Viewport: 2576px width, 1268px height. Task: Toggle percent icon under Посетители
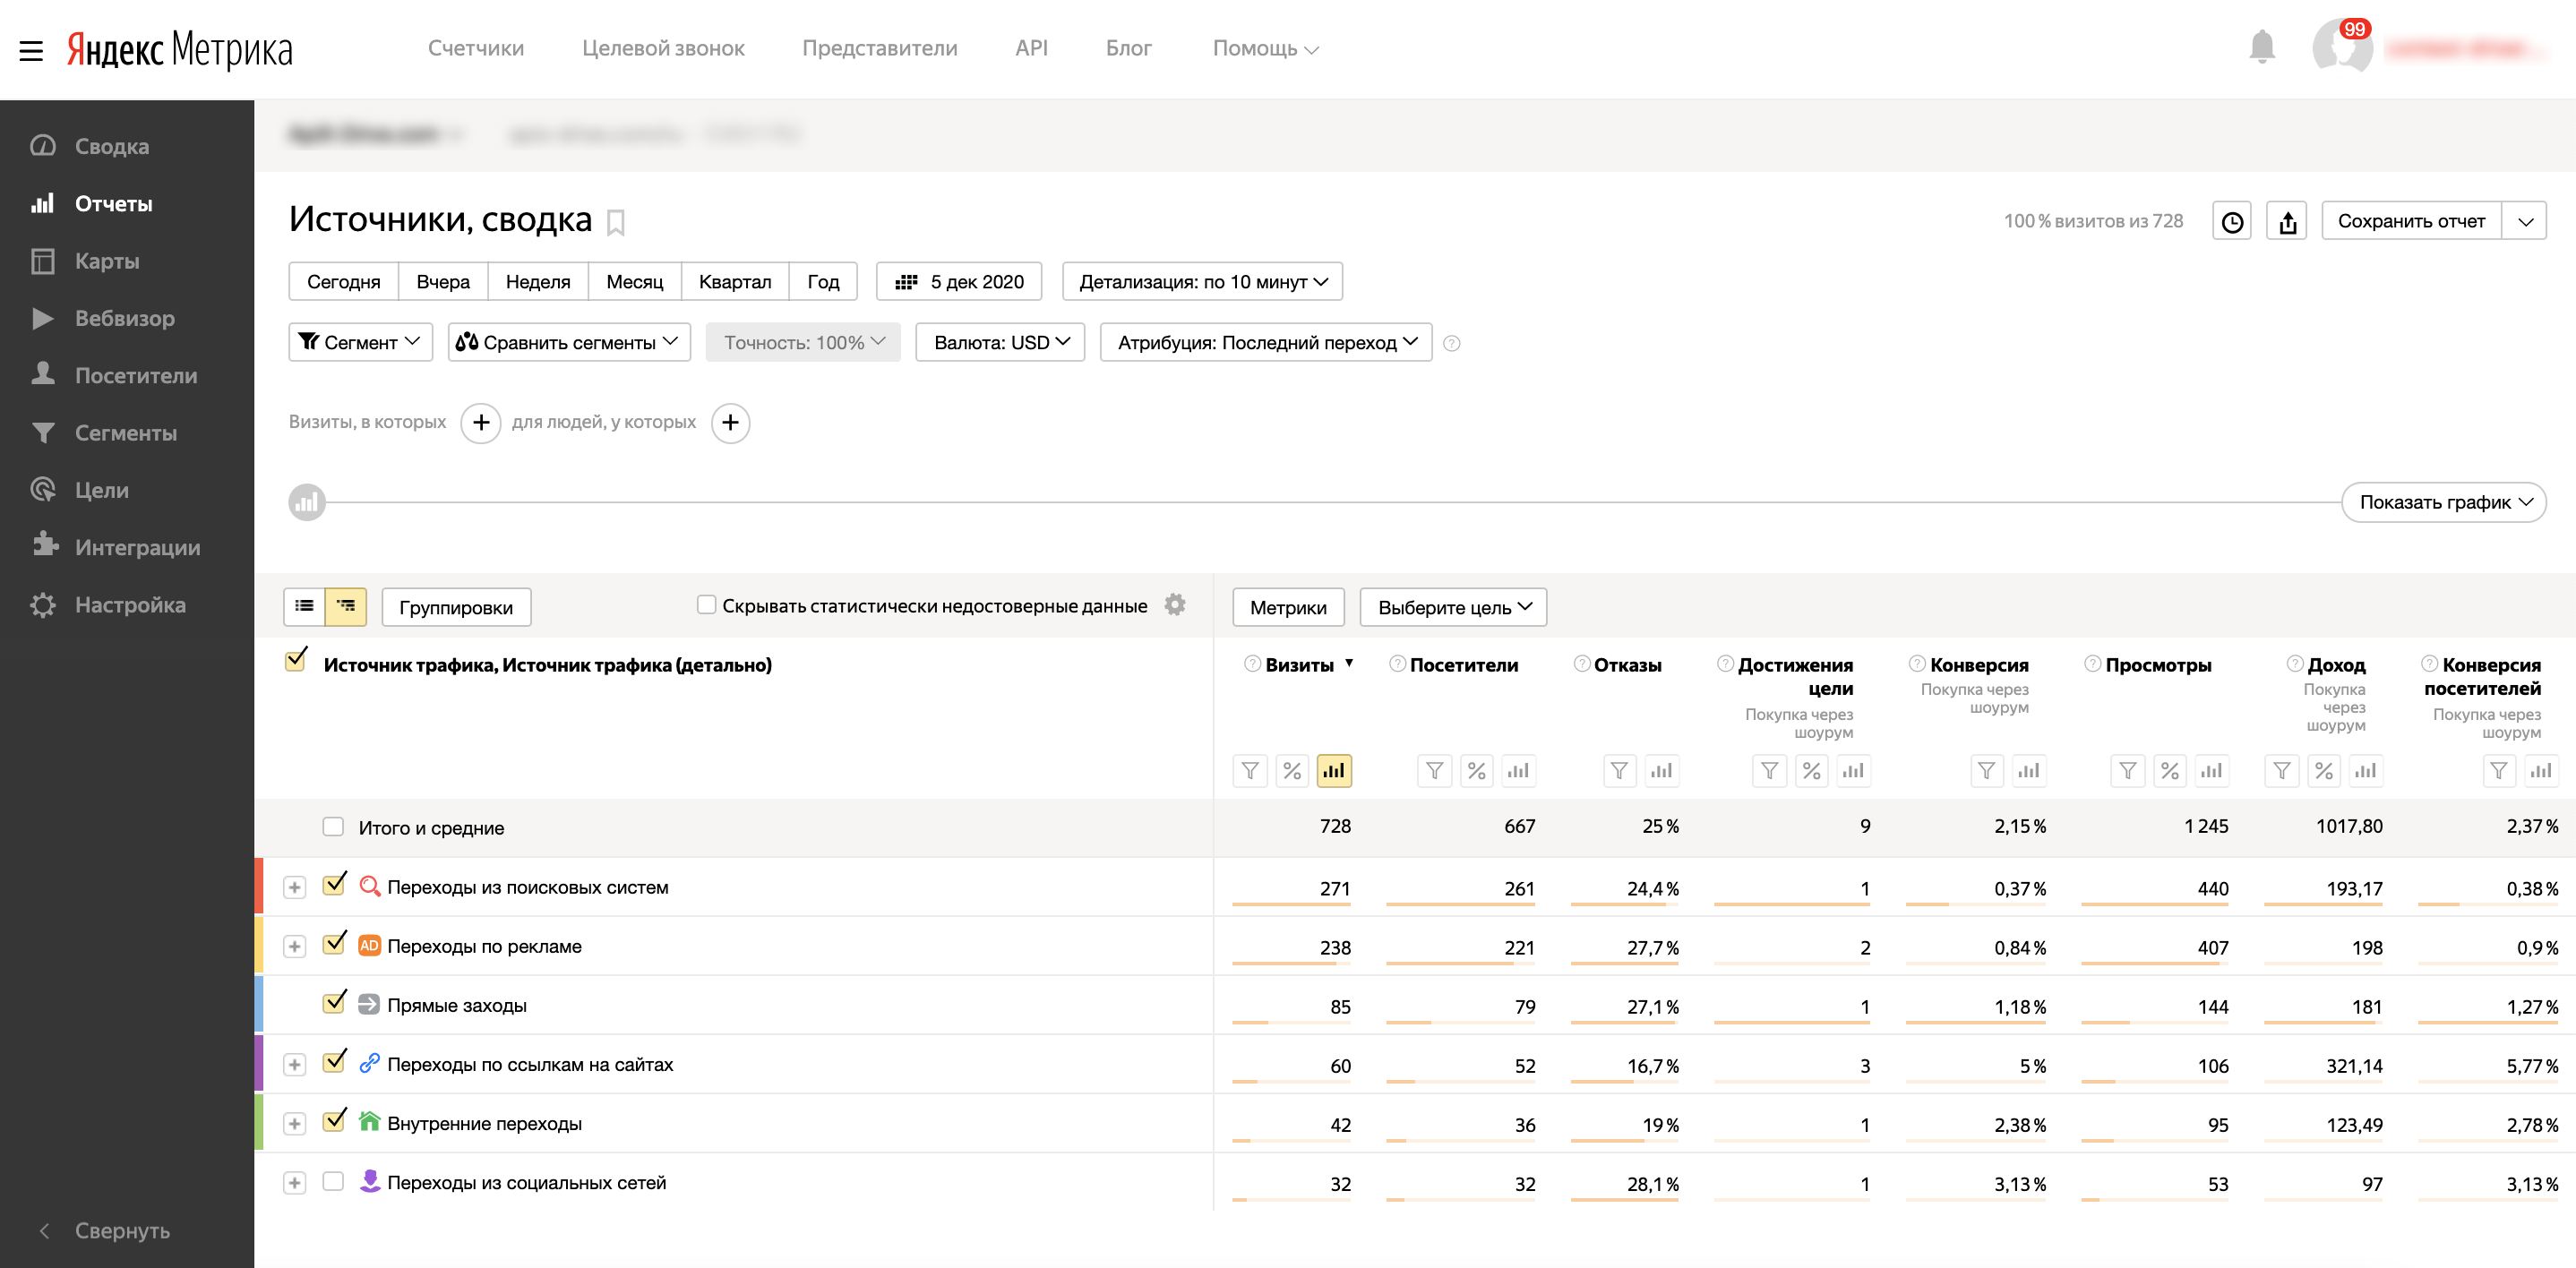tap(1477, 771)
